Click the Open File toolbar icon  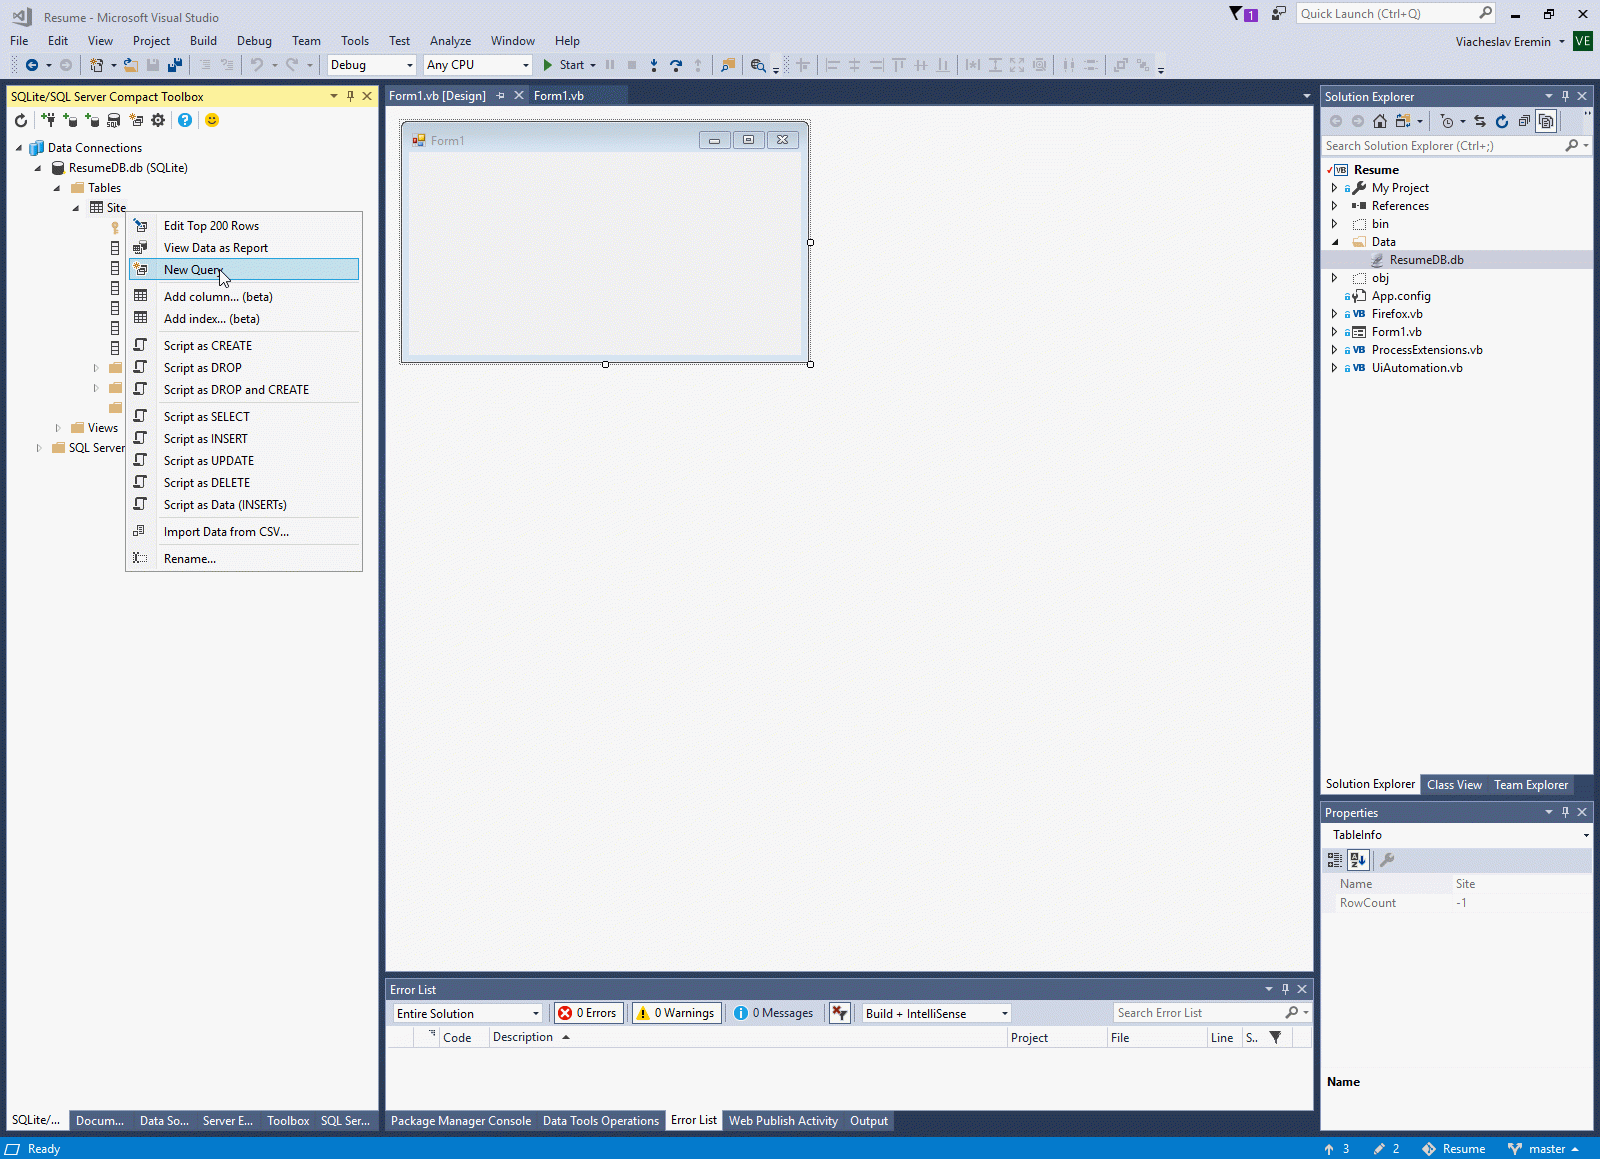point(131,65)
